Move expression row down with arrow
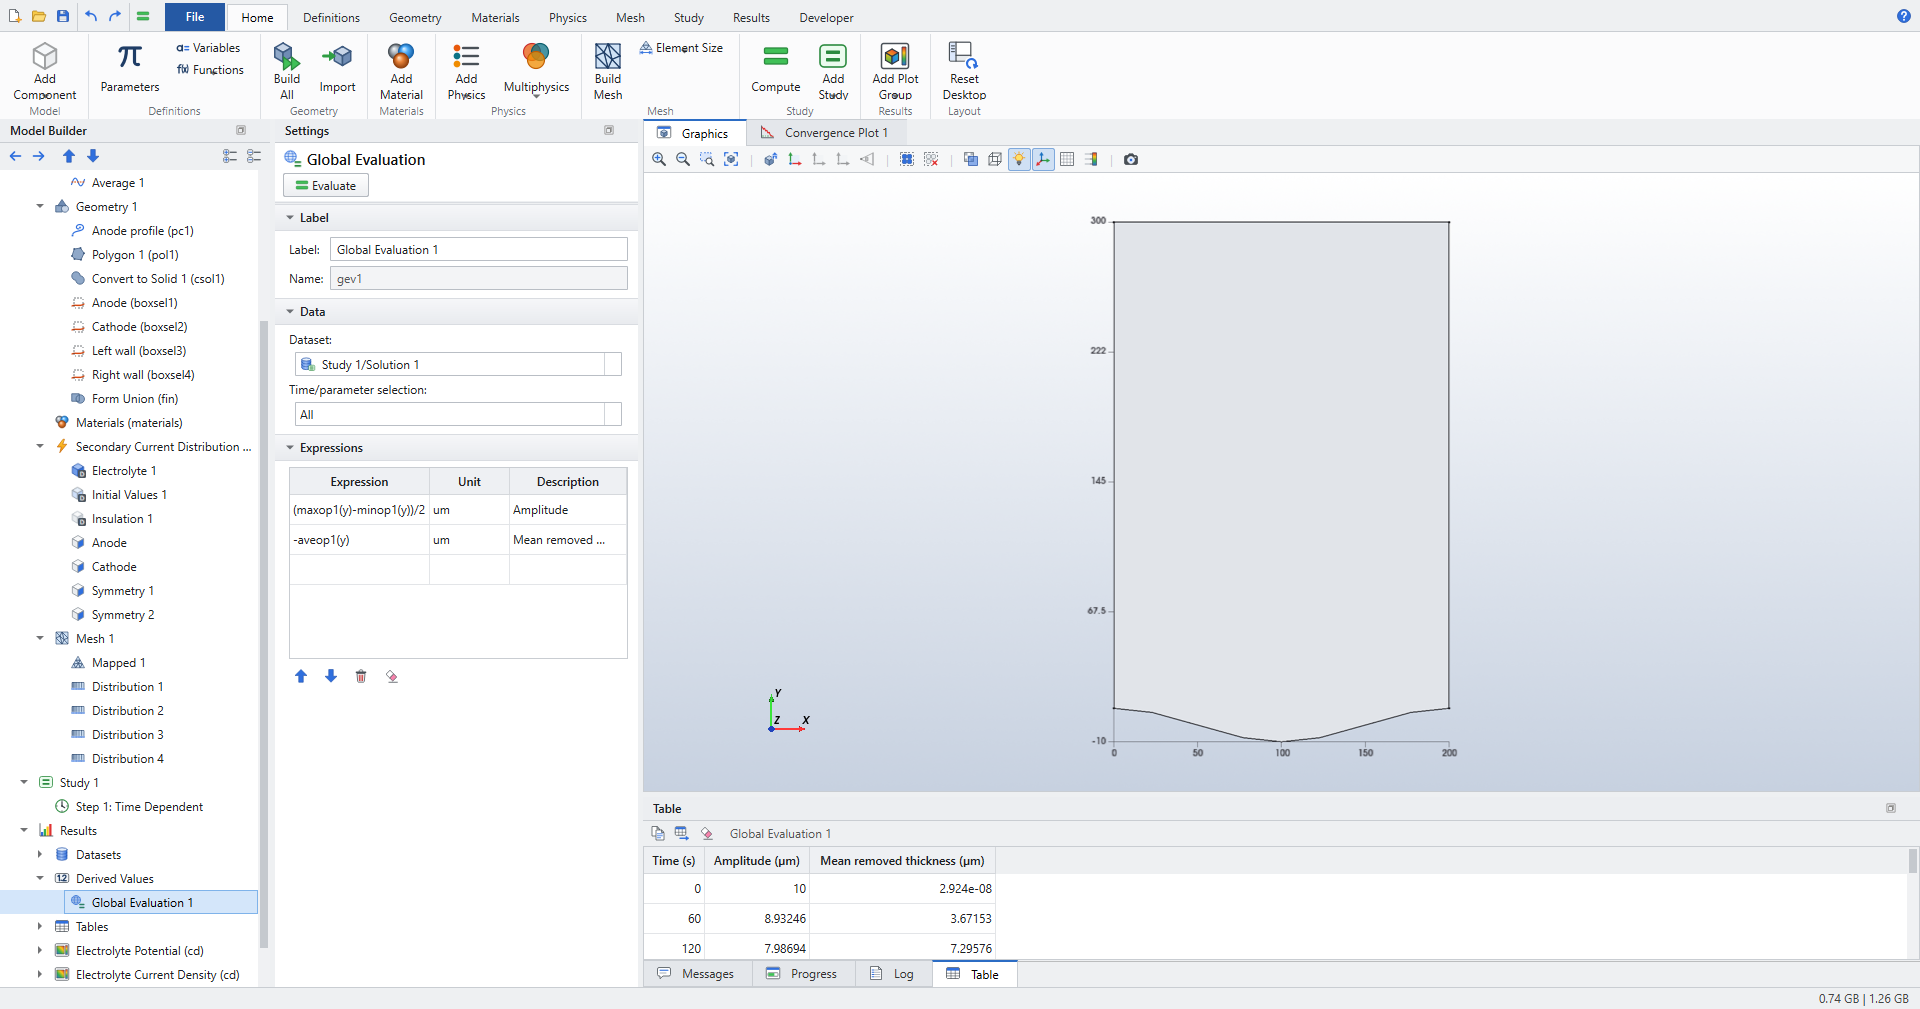The height and width of the screenshot is (1009, 1920). tap(331, 677)
